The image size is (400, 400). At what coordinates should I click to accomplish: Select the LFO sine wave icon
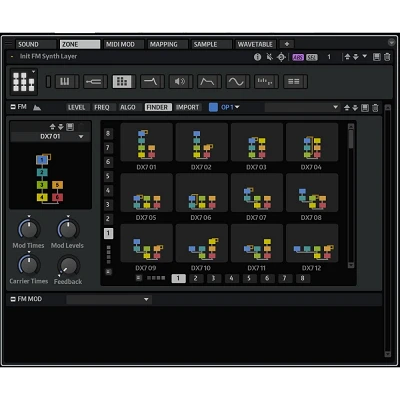[x=238, y=81]
